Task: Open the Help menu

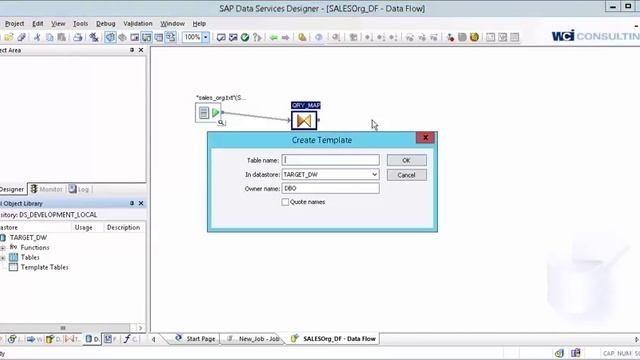Action: 199,24
